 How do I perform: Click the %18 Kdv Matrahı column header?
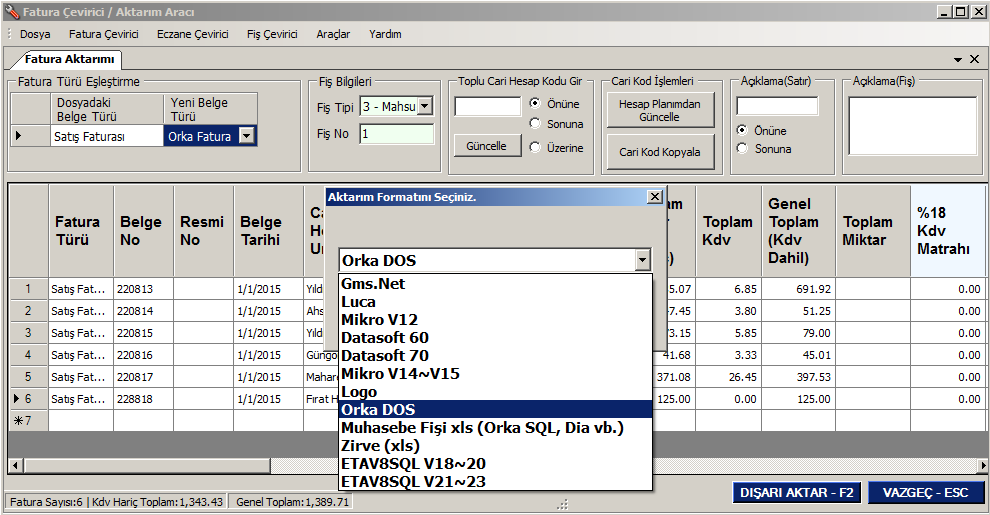[948, 231]
